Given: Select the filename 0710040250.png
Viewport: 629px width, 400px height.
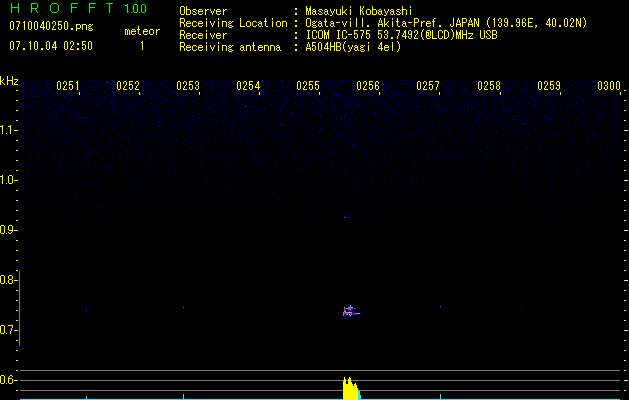Looking at the screenshot, I should click(51, 26).
